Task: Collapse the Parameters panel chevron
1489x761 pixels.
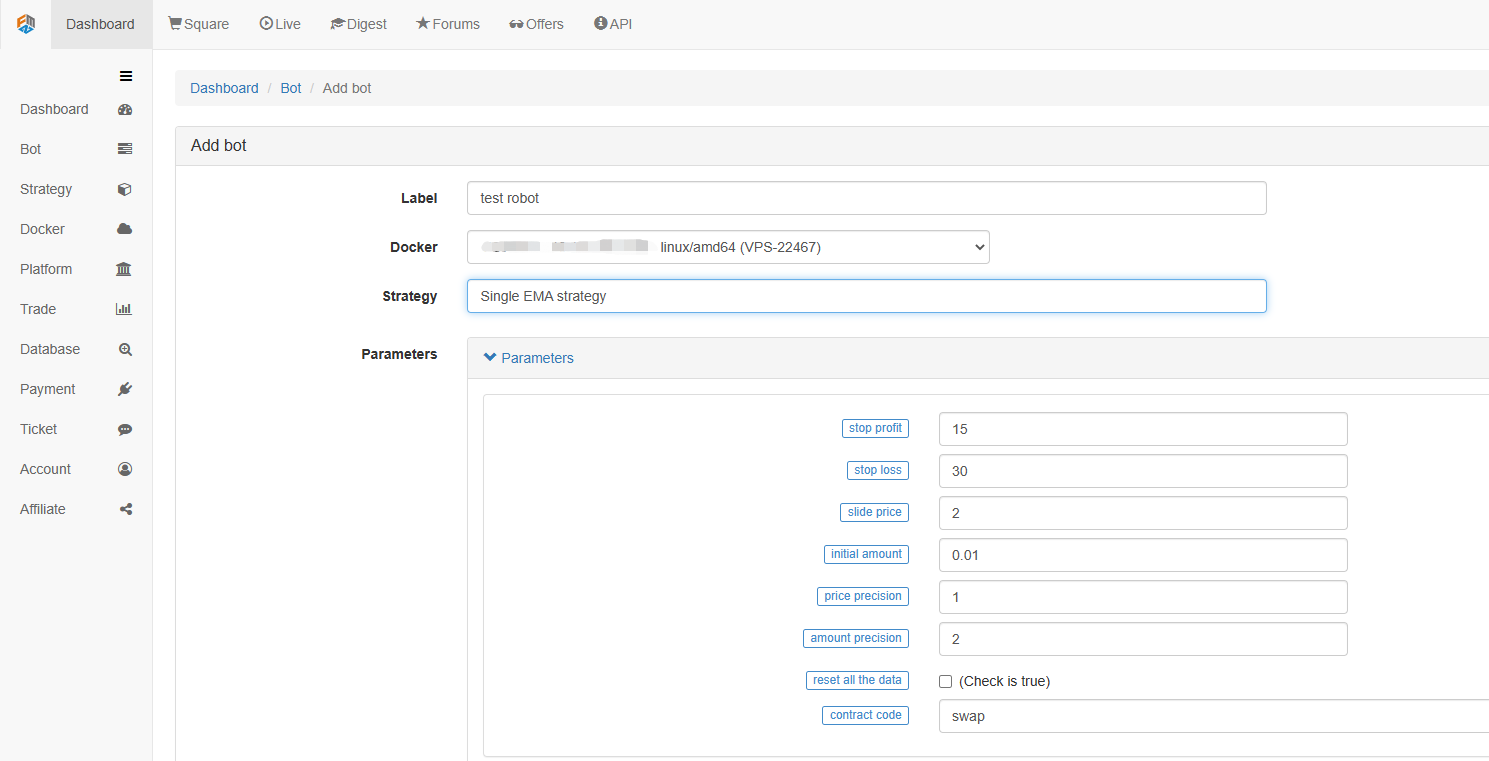Action: pos(490,358)
